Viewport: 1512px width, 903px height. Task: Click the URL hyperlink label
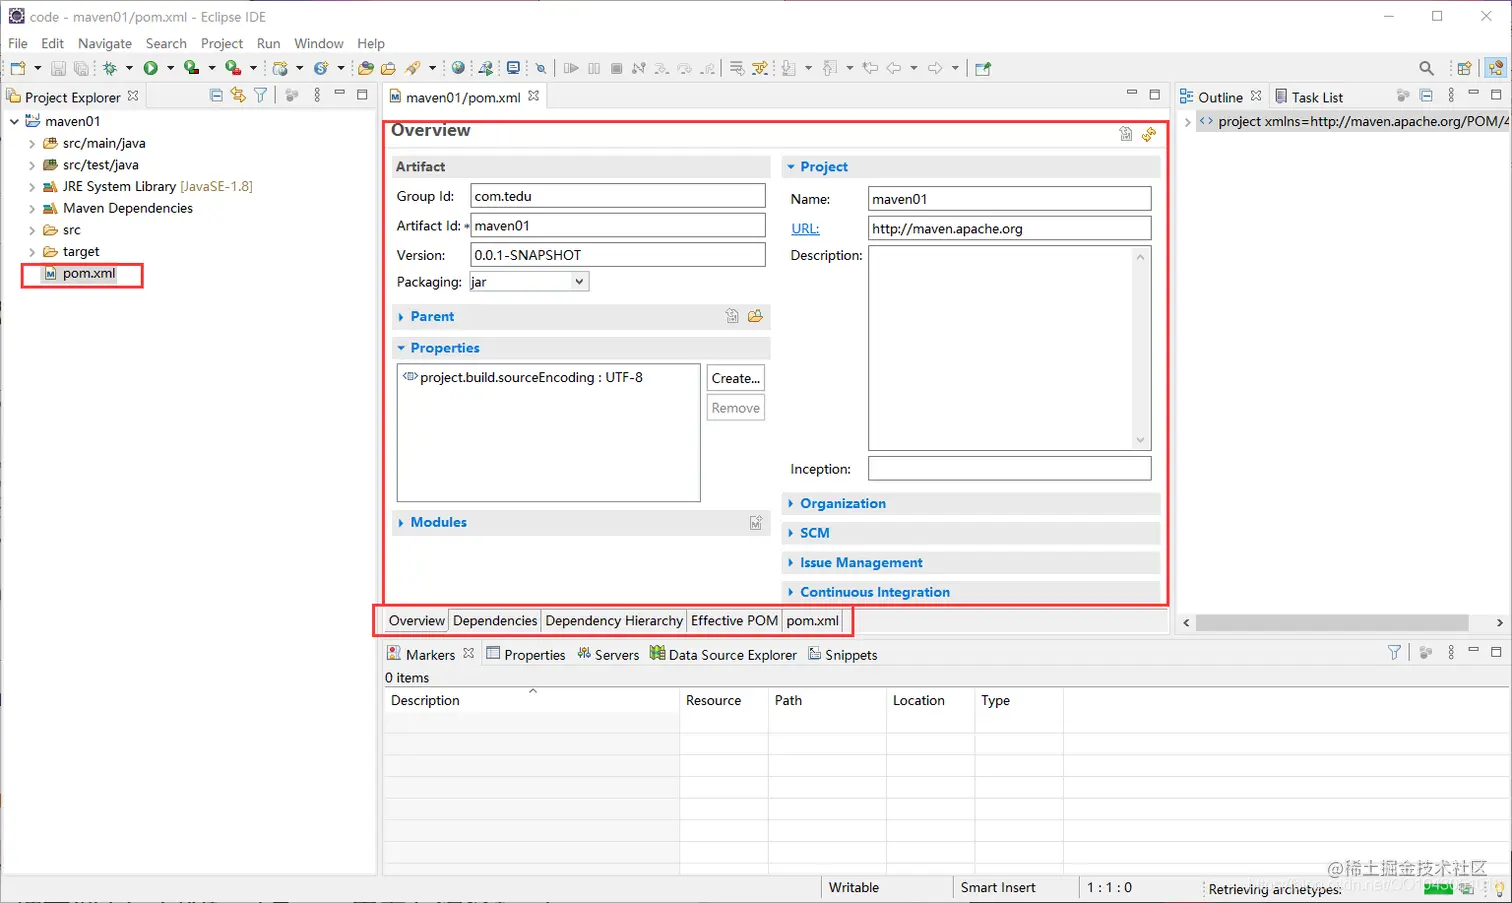805,229
